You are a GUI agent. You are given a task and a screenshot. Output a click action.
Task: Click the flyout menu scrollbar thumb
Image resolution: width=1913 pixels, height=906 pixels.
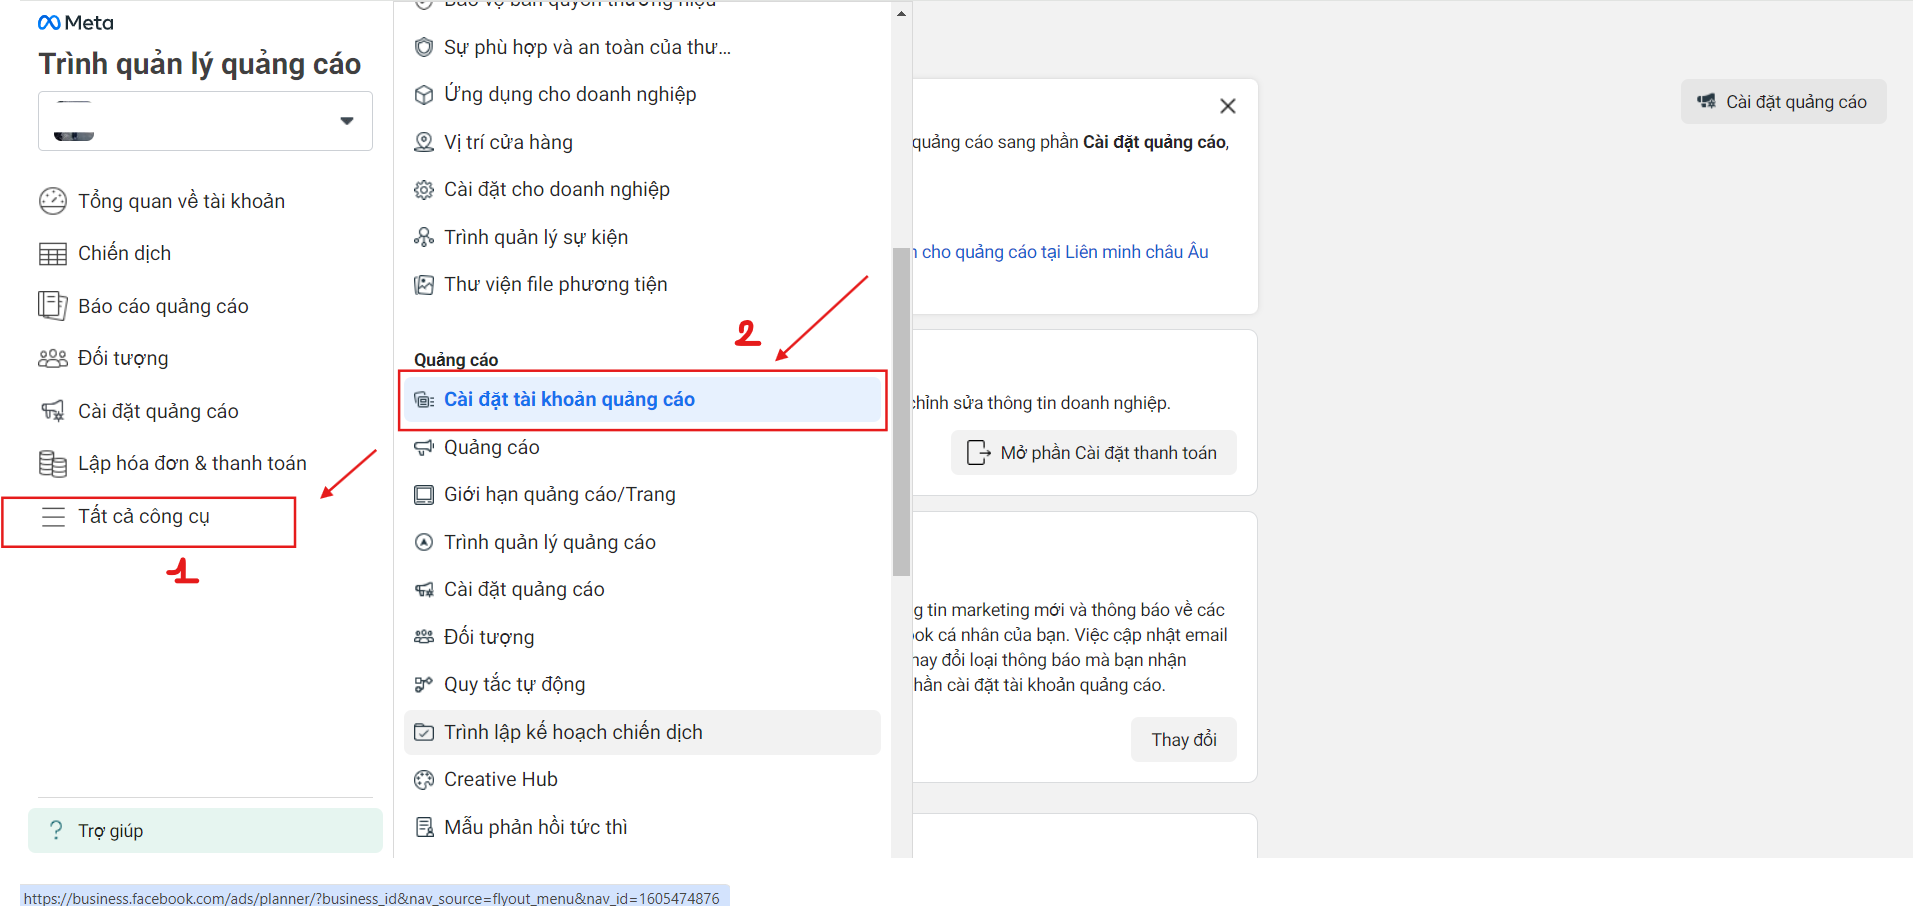coord(901,411)
